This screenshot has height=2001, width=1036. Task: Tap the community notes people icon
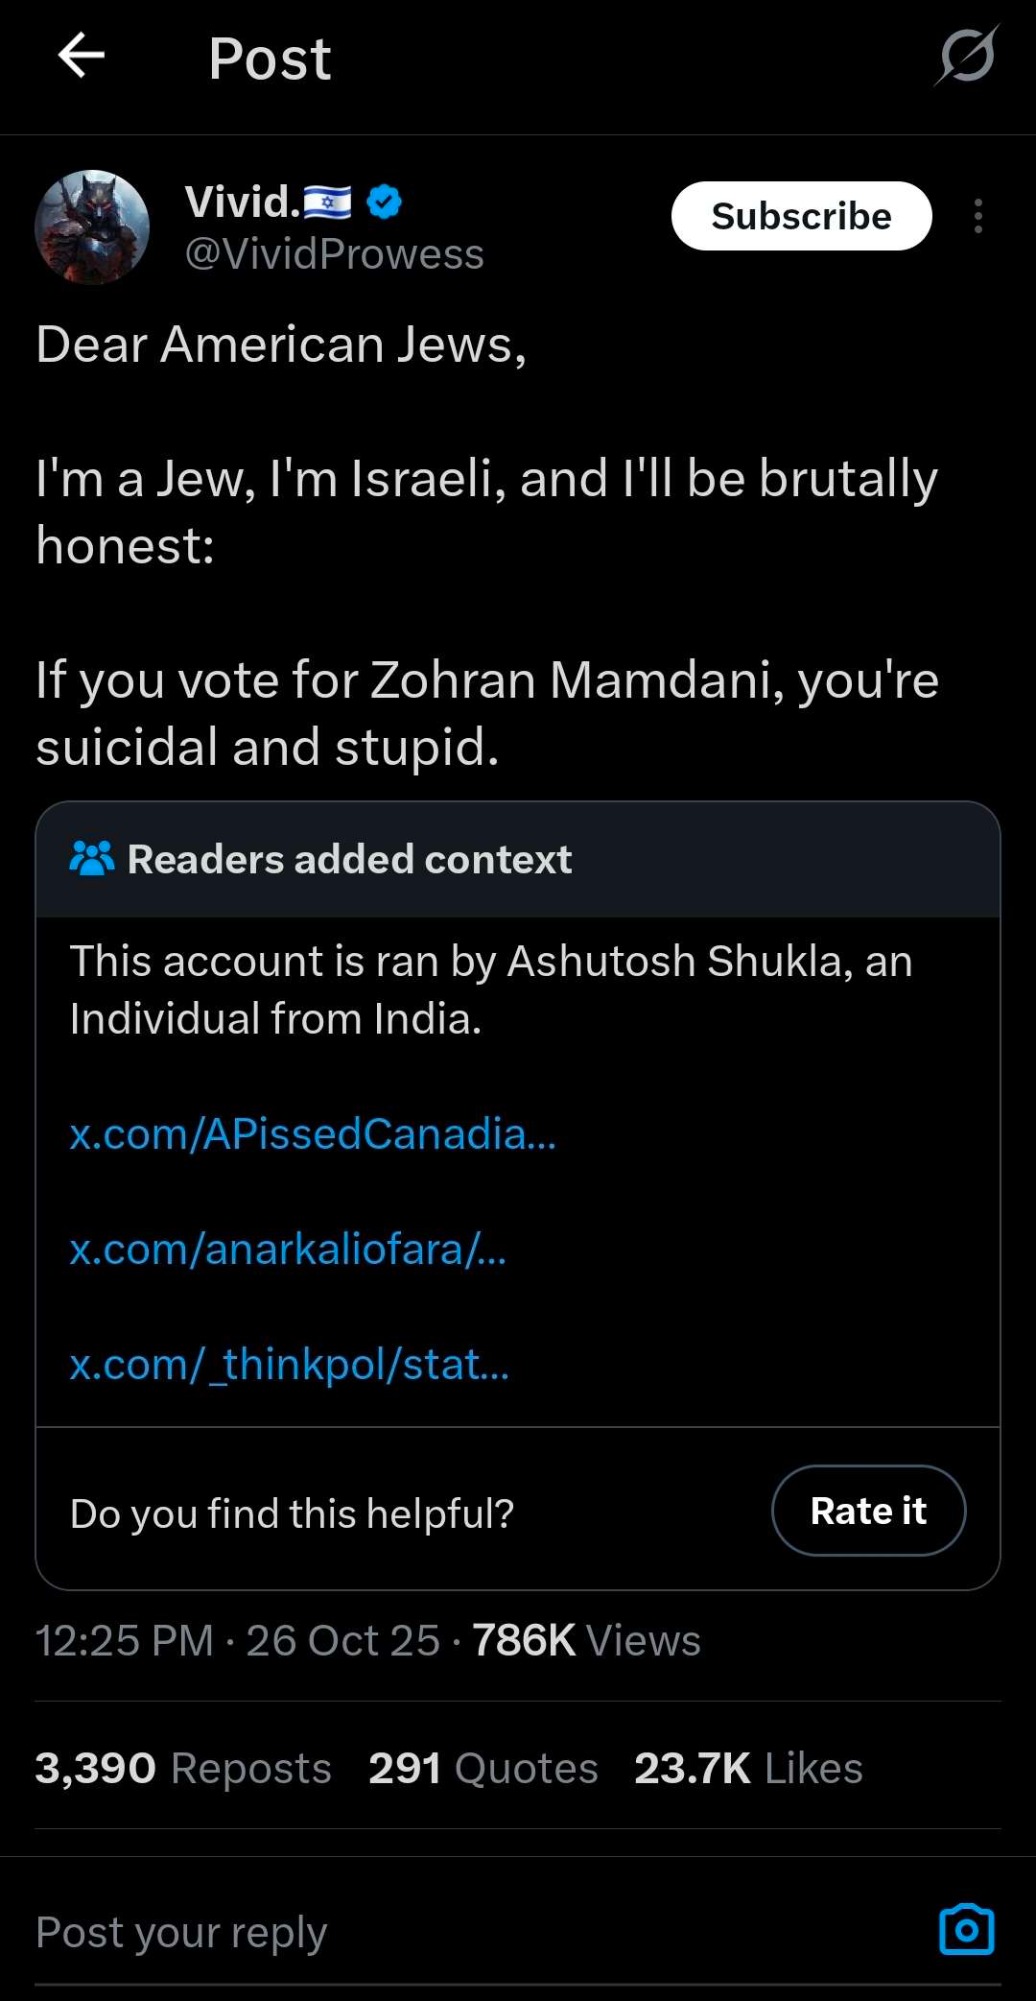coord(92,859)
